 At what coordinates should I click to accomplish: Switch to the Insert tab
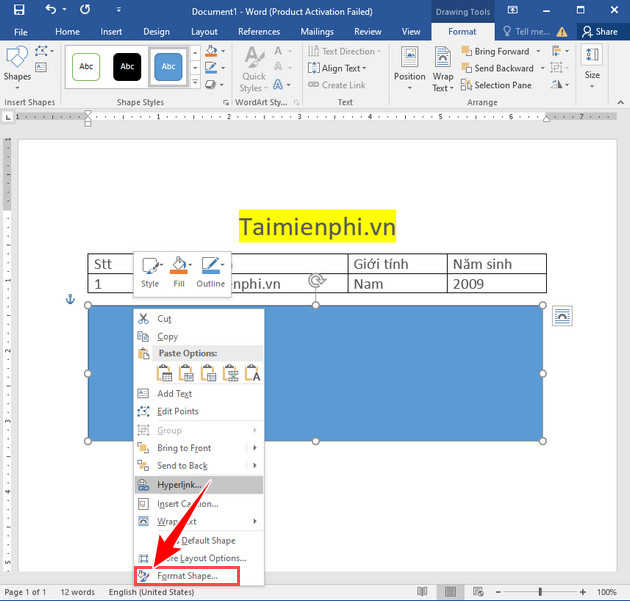(111, 32)
